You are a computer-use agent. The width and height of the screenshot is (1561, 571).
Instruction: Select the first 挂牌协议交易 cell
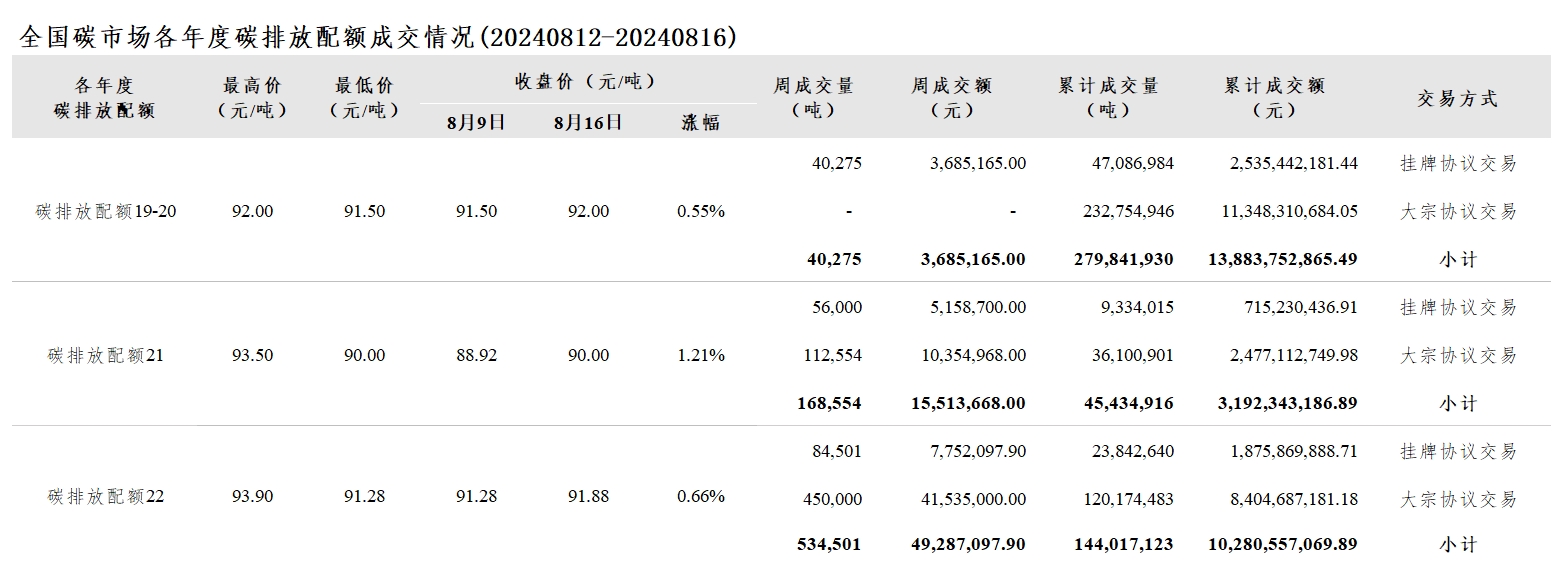(1458, 163)
